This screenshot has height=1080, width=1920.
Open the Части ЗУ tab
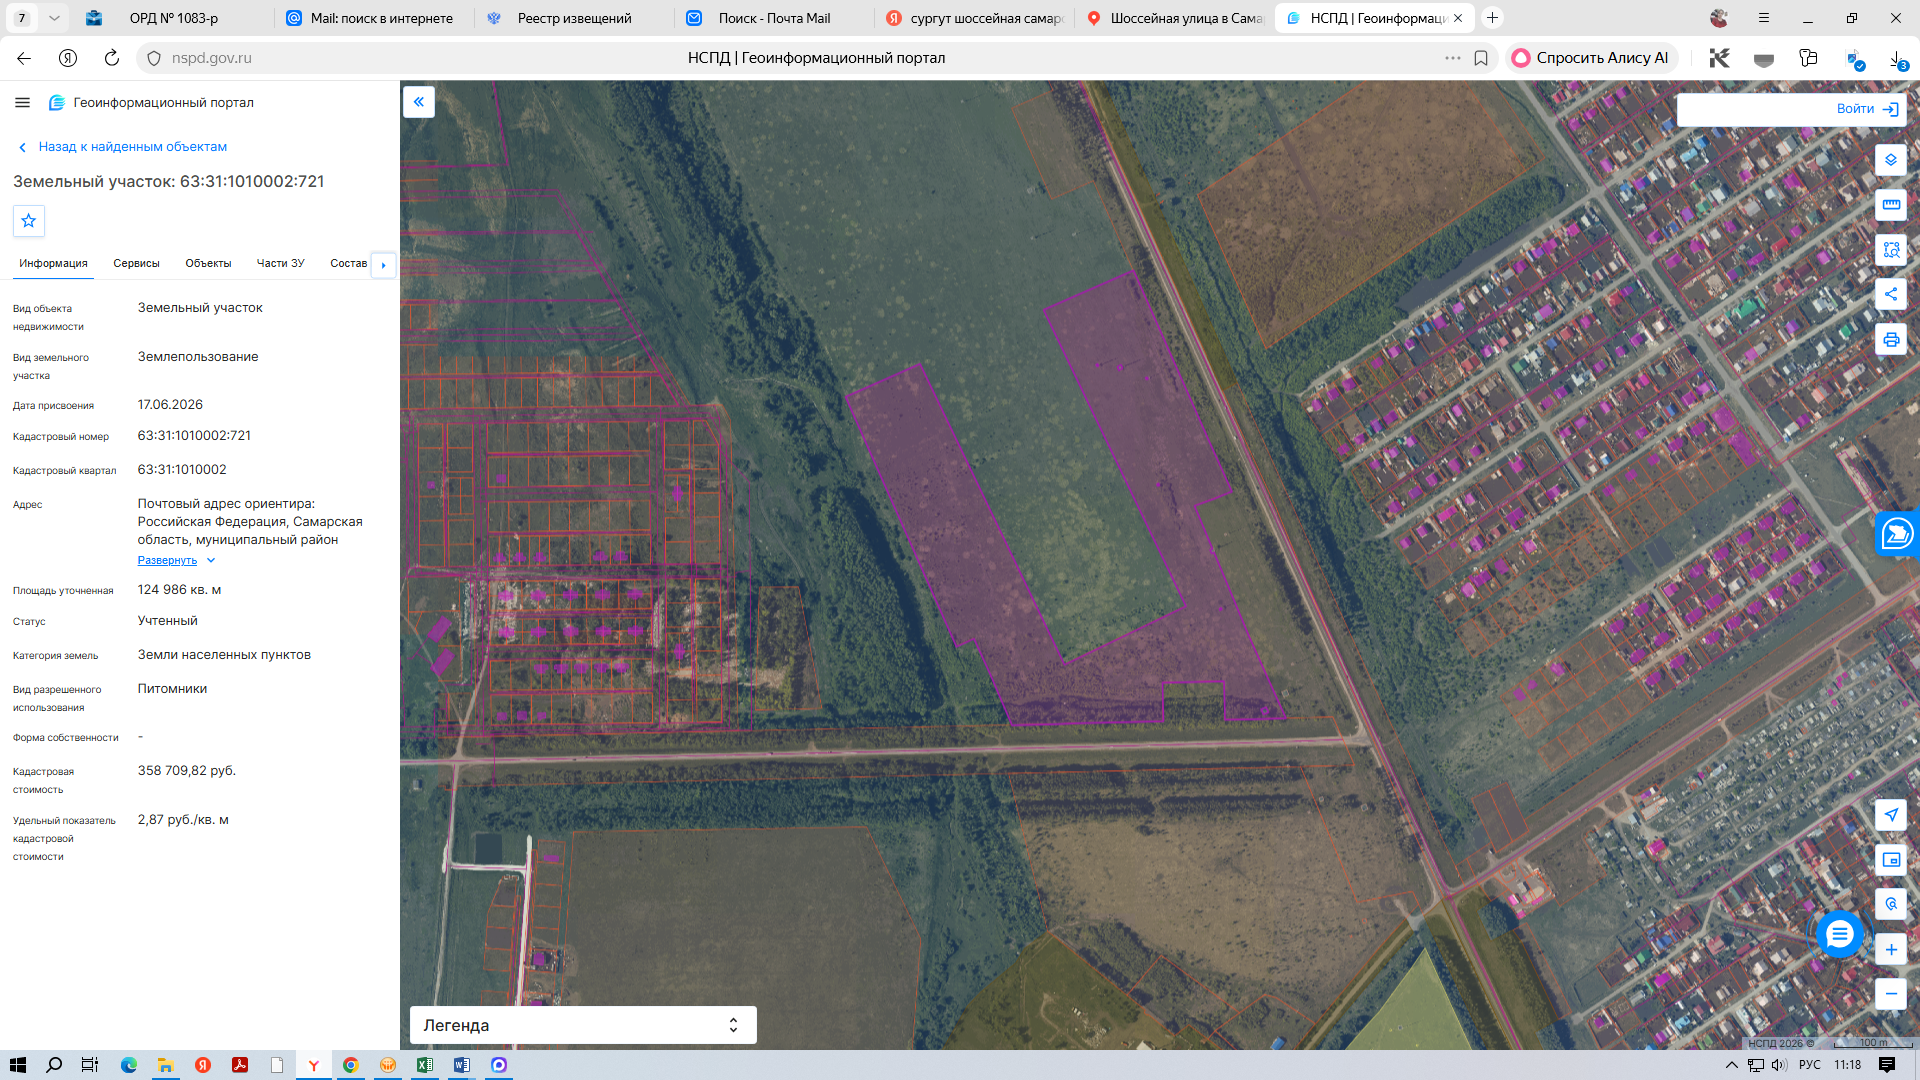pyautogui.click(x=280, y=264)
